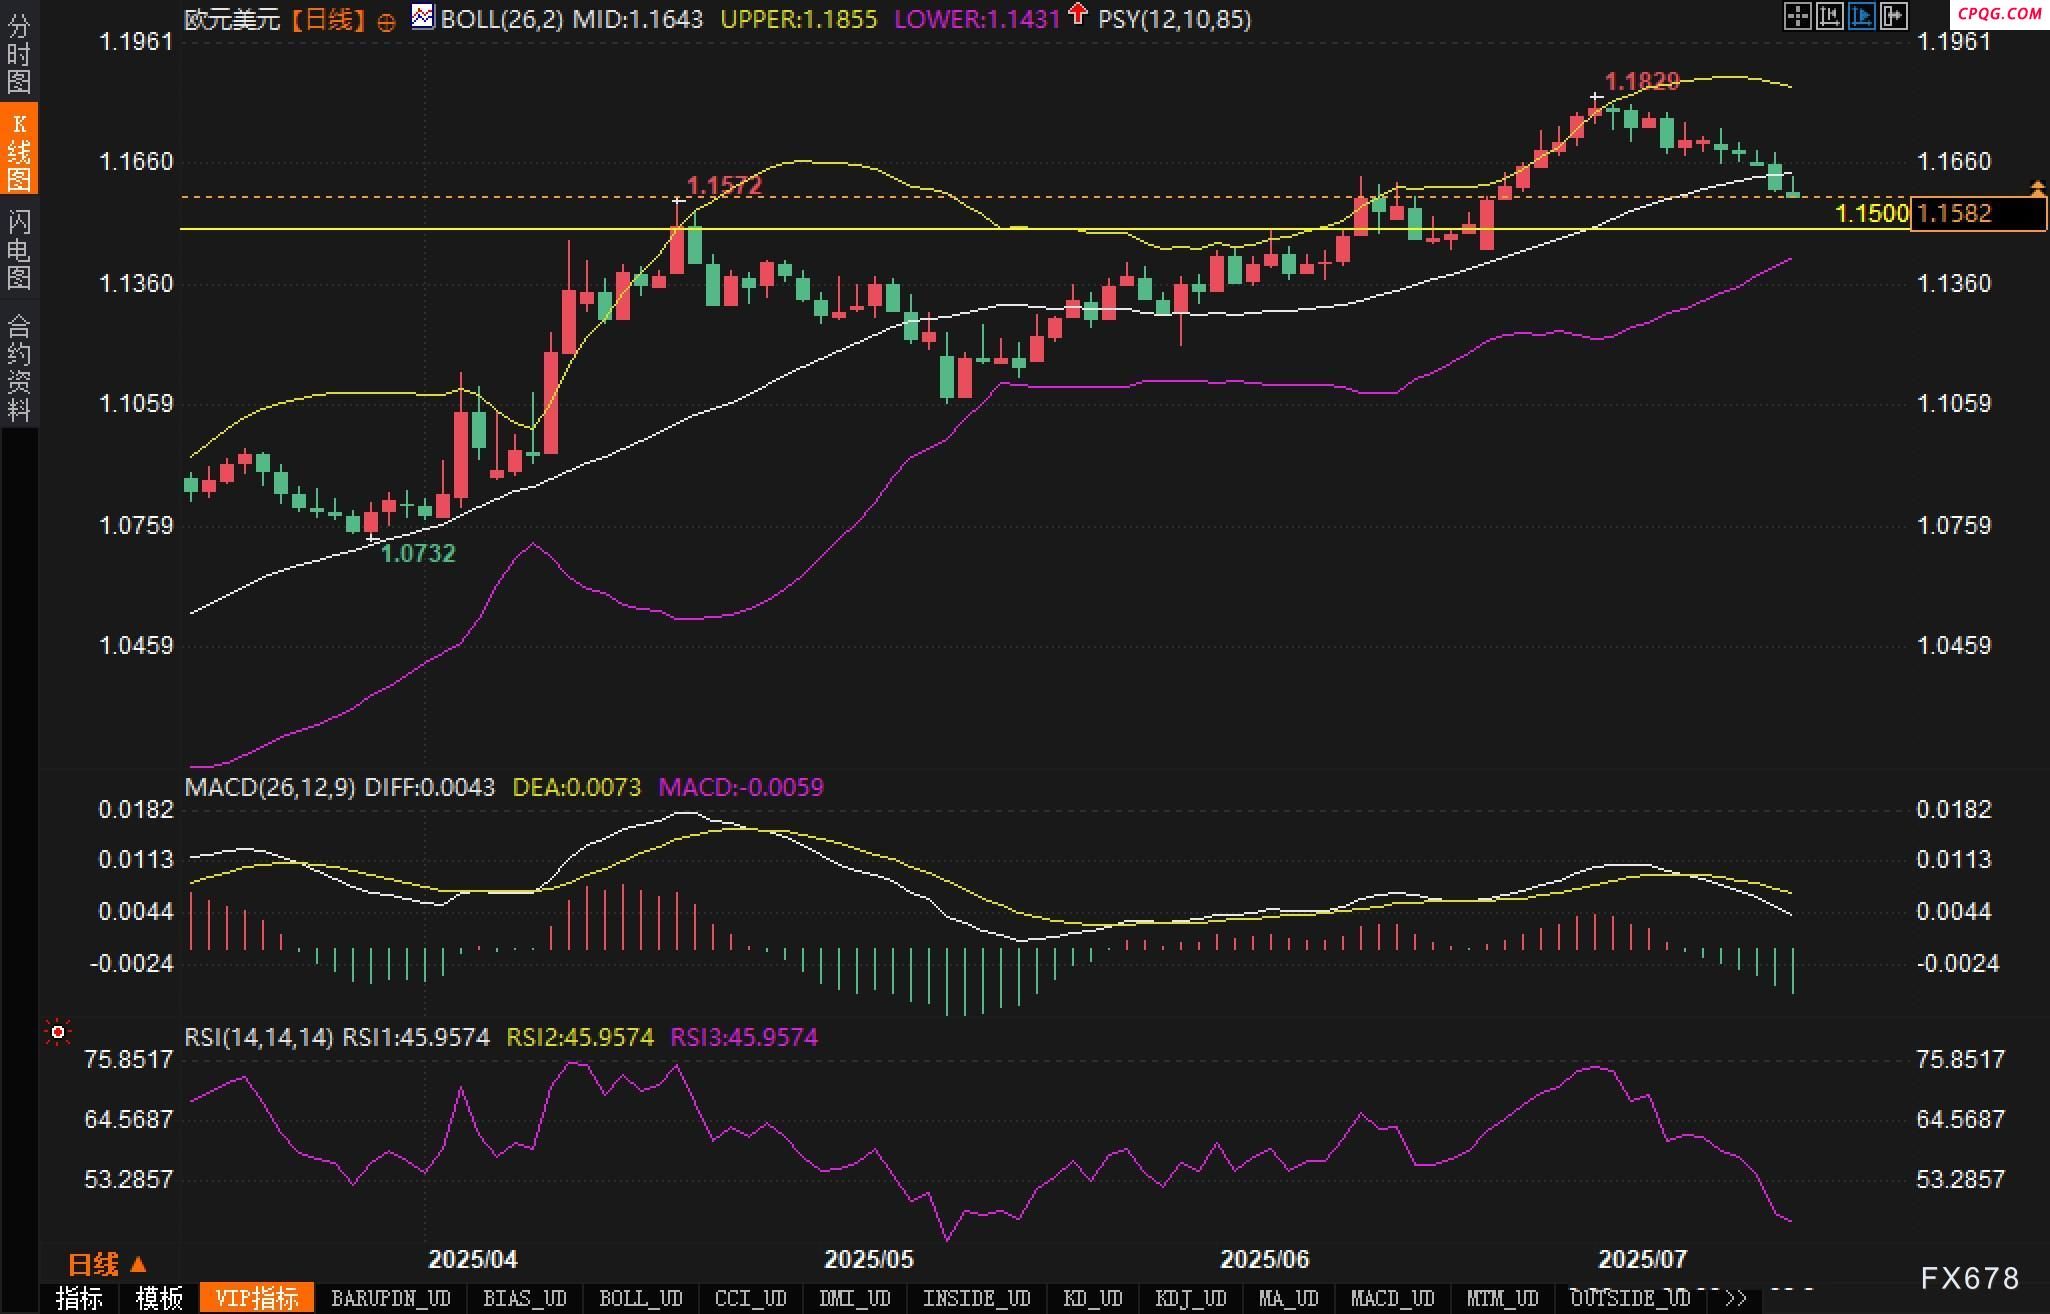The width and height of the screenshot is (2050, 1314).
Task: Click the red sun icon beside RSI panel
Action: [58, 1032]
